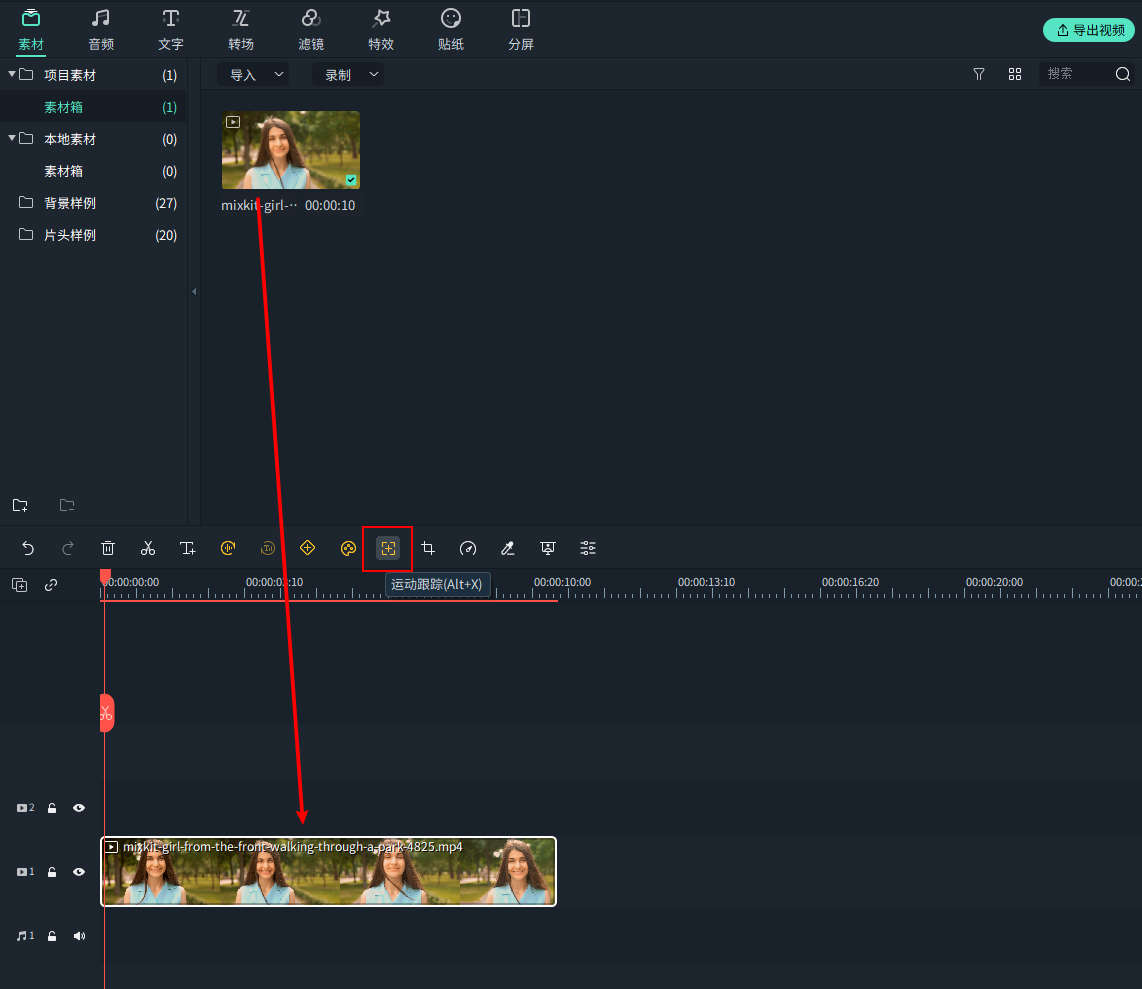Click the undo arrow icon
The height and width of the screenshot is (989, 1142).
(28, 548)
